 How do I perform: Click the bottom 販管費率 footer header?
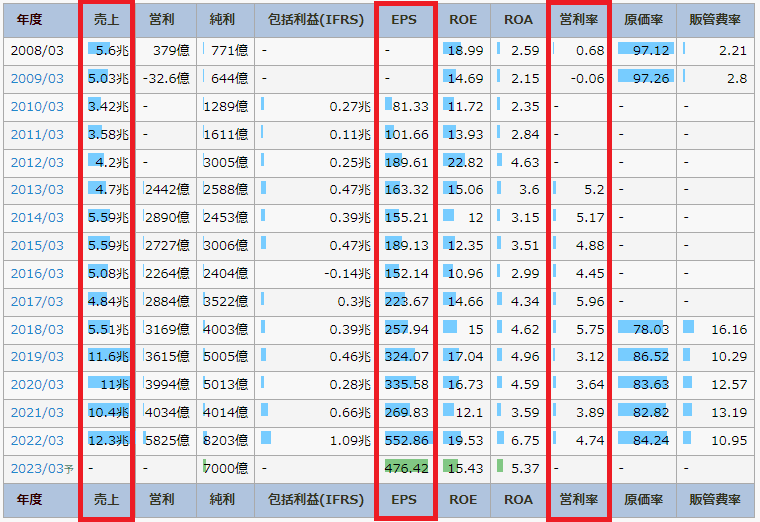tap(715, 499)
